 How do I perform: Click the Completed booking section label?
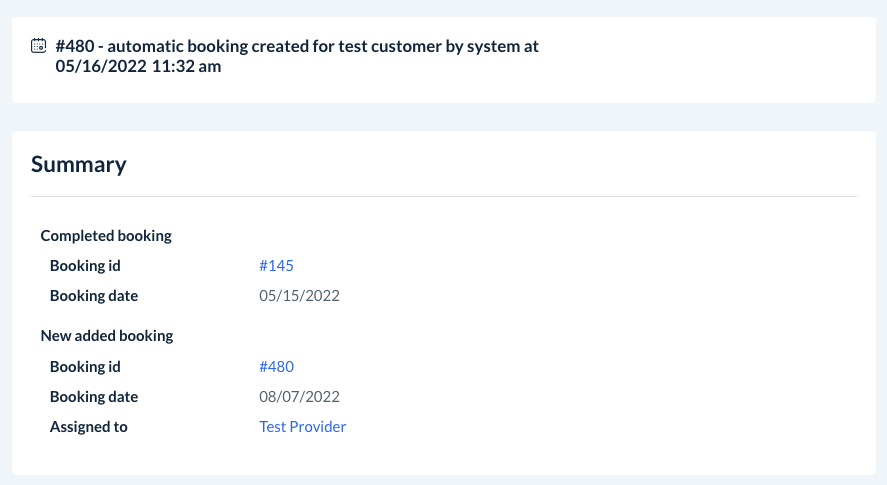[106, 236]
